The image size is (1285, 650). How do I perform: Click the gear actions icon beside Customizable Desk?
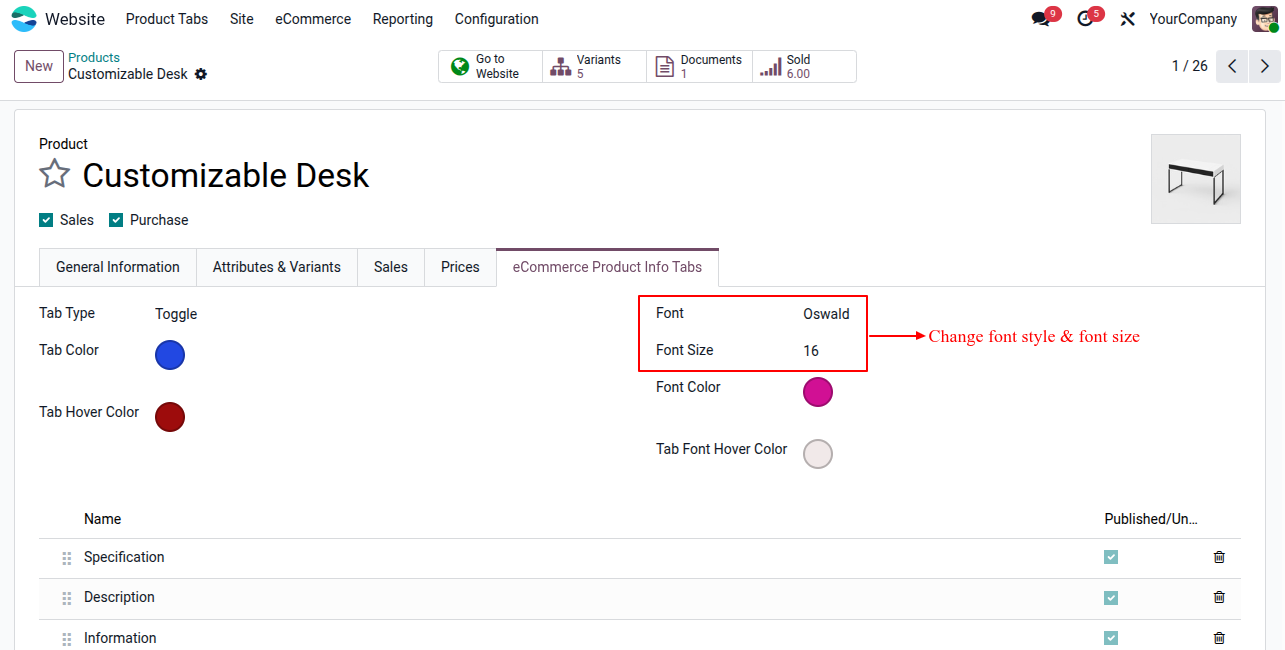pyautogui.click(x=201, y=74)
